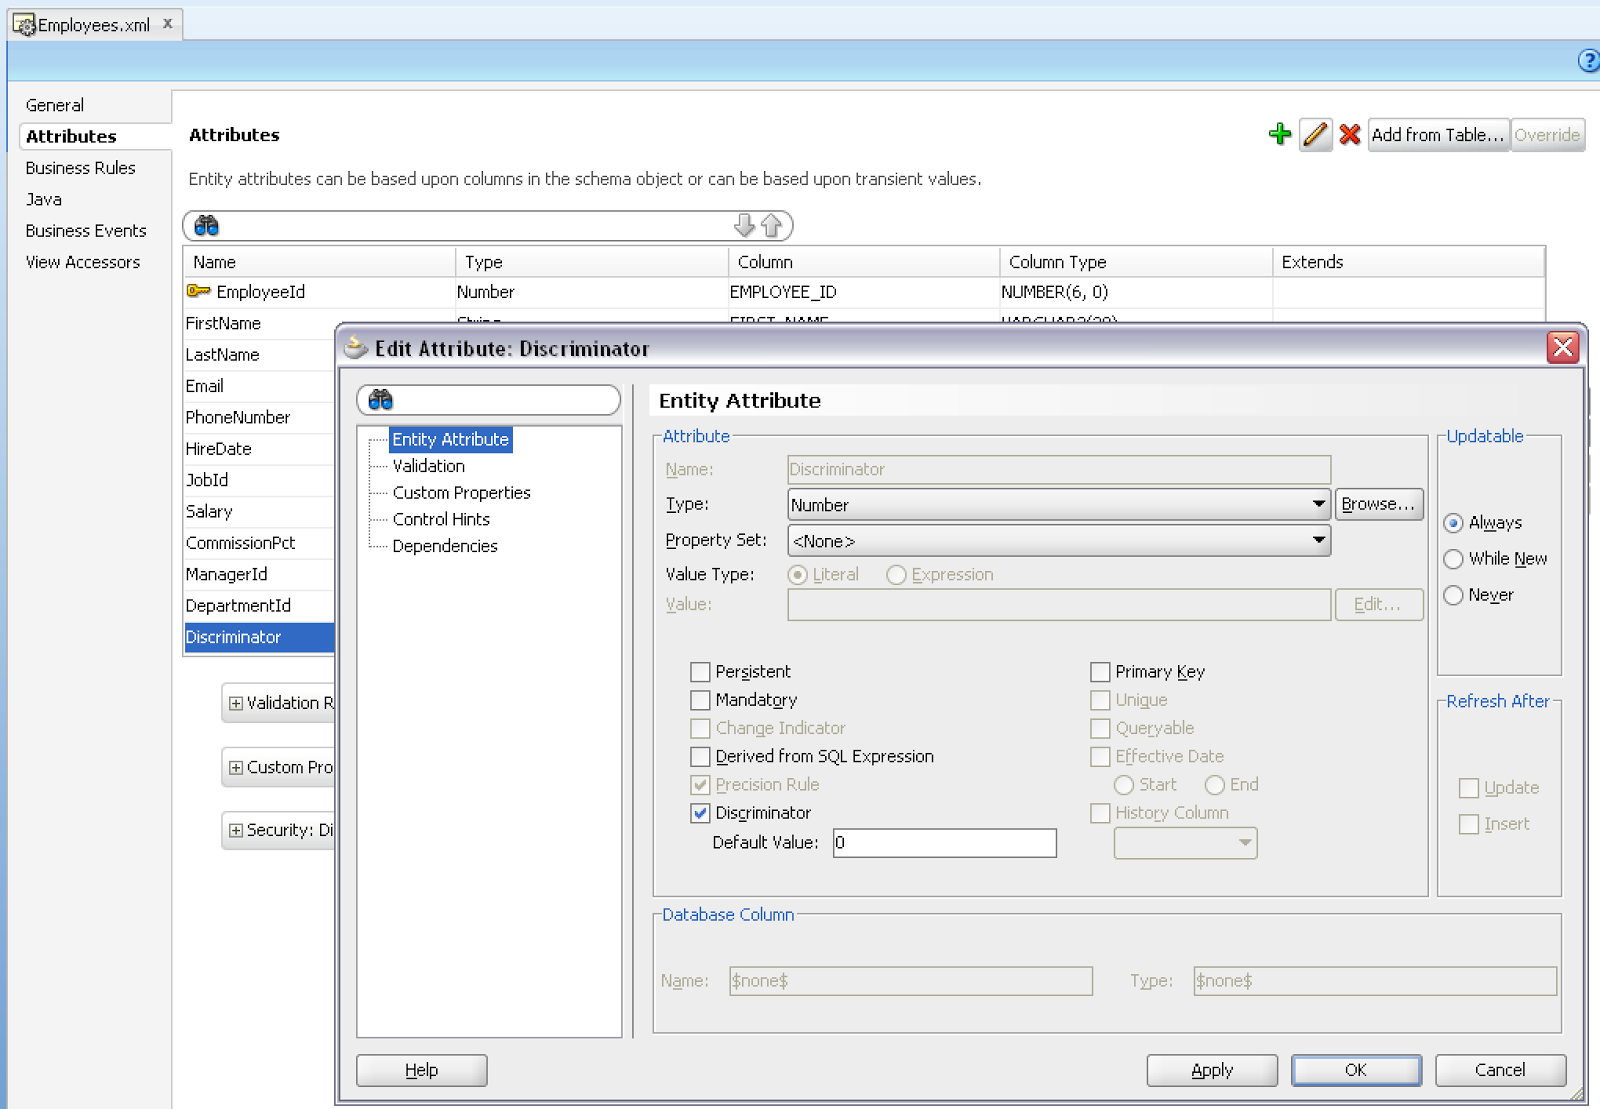Viewport: 1600px width, 1109px height.
Task: Select Control Hints in the dialog tree
Action: point(441,520)
